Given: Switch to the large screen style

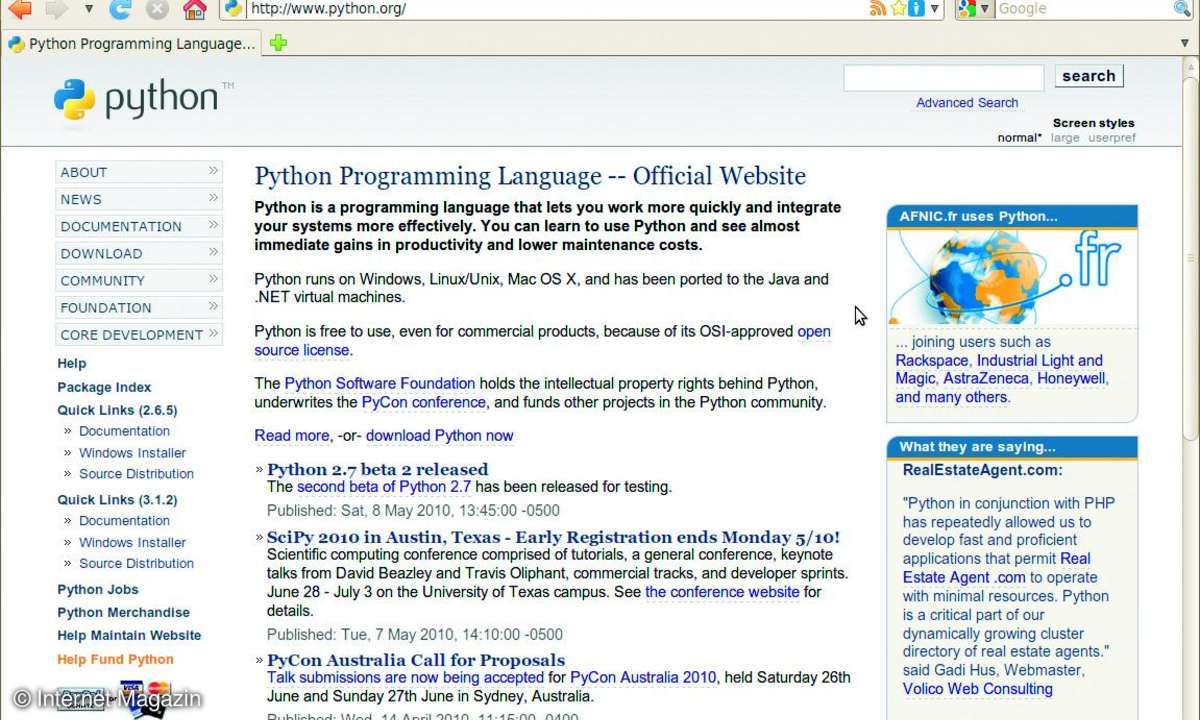Looking at the screenshot, I should [x=1065, y=138].
